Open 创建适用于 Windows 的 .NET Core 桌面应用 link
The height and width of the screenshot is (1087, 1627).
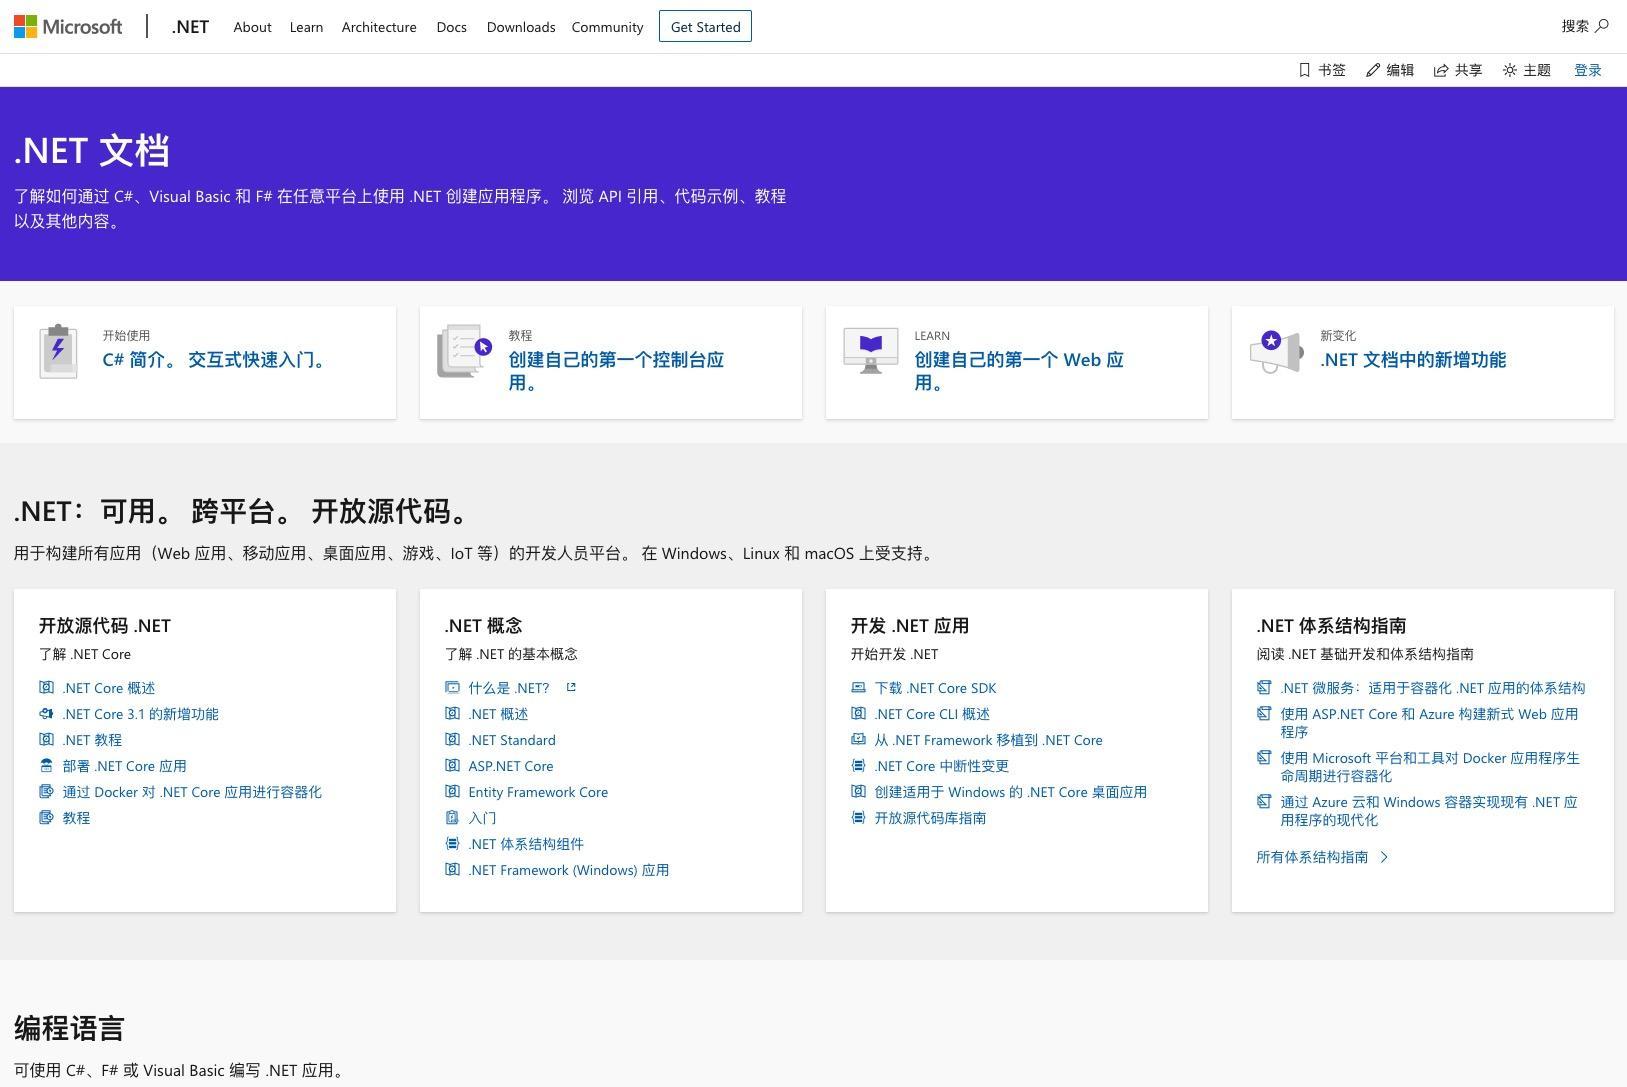(1011, 792)
